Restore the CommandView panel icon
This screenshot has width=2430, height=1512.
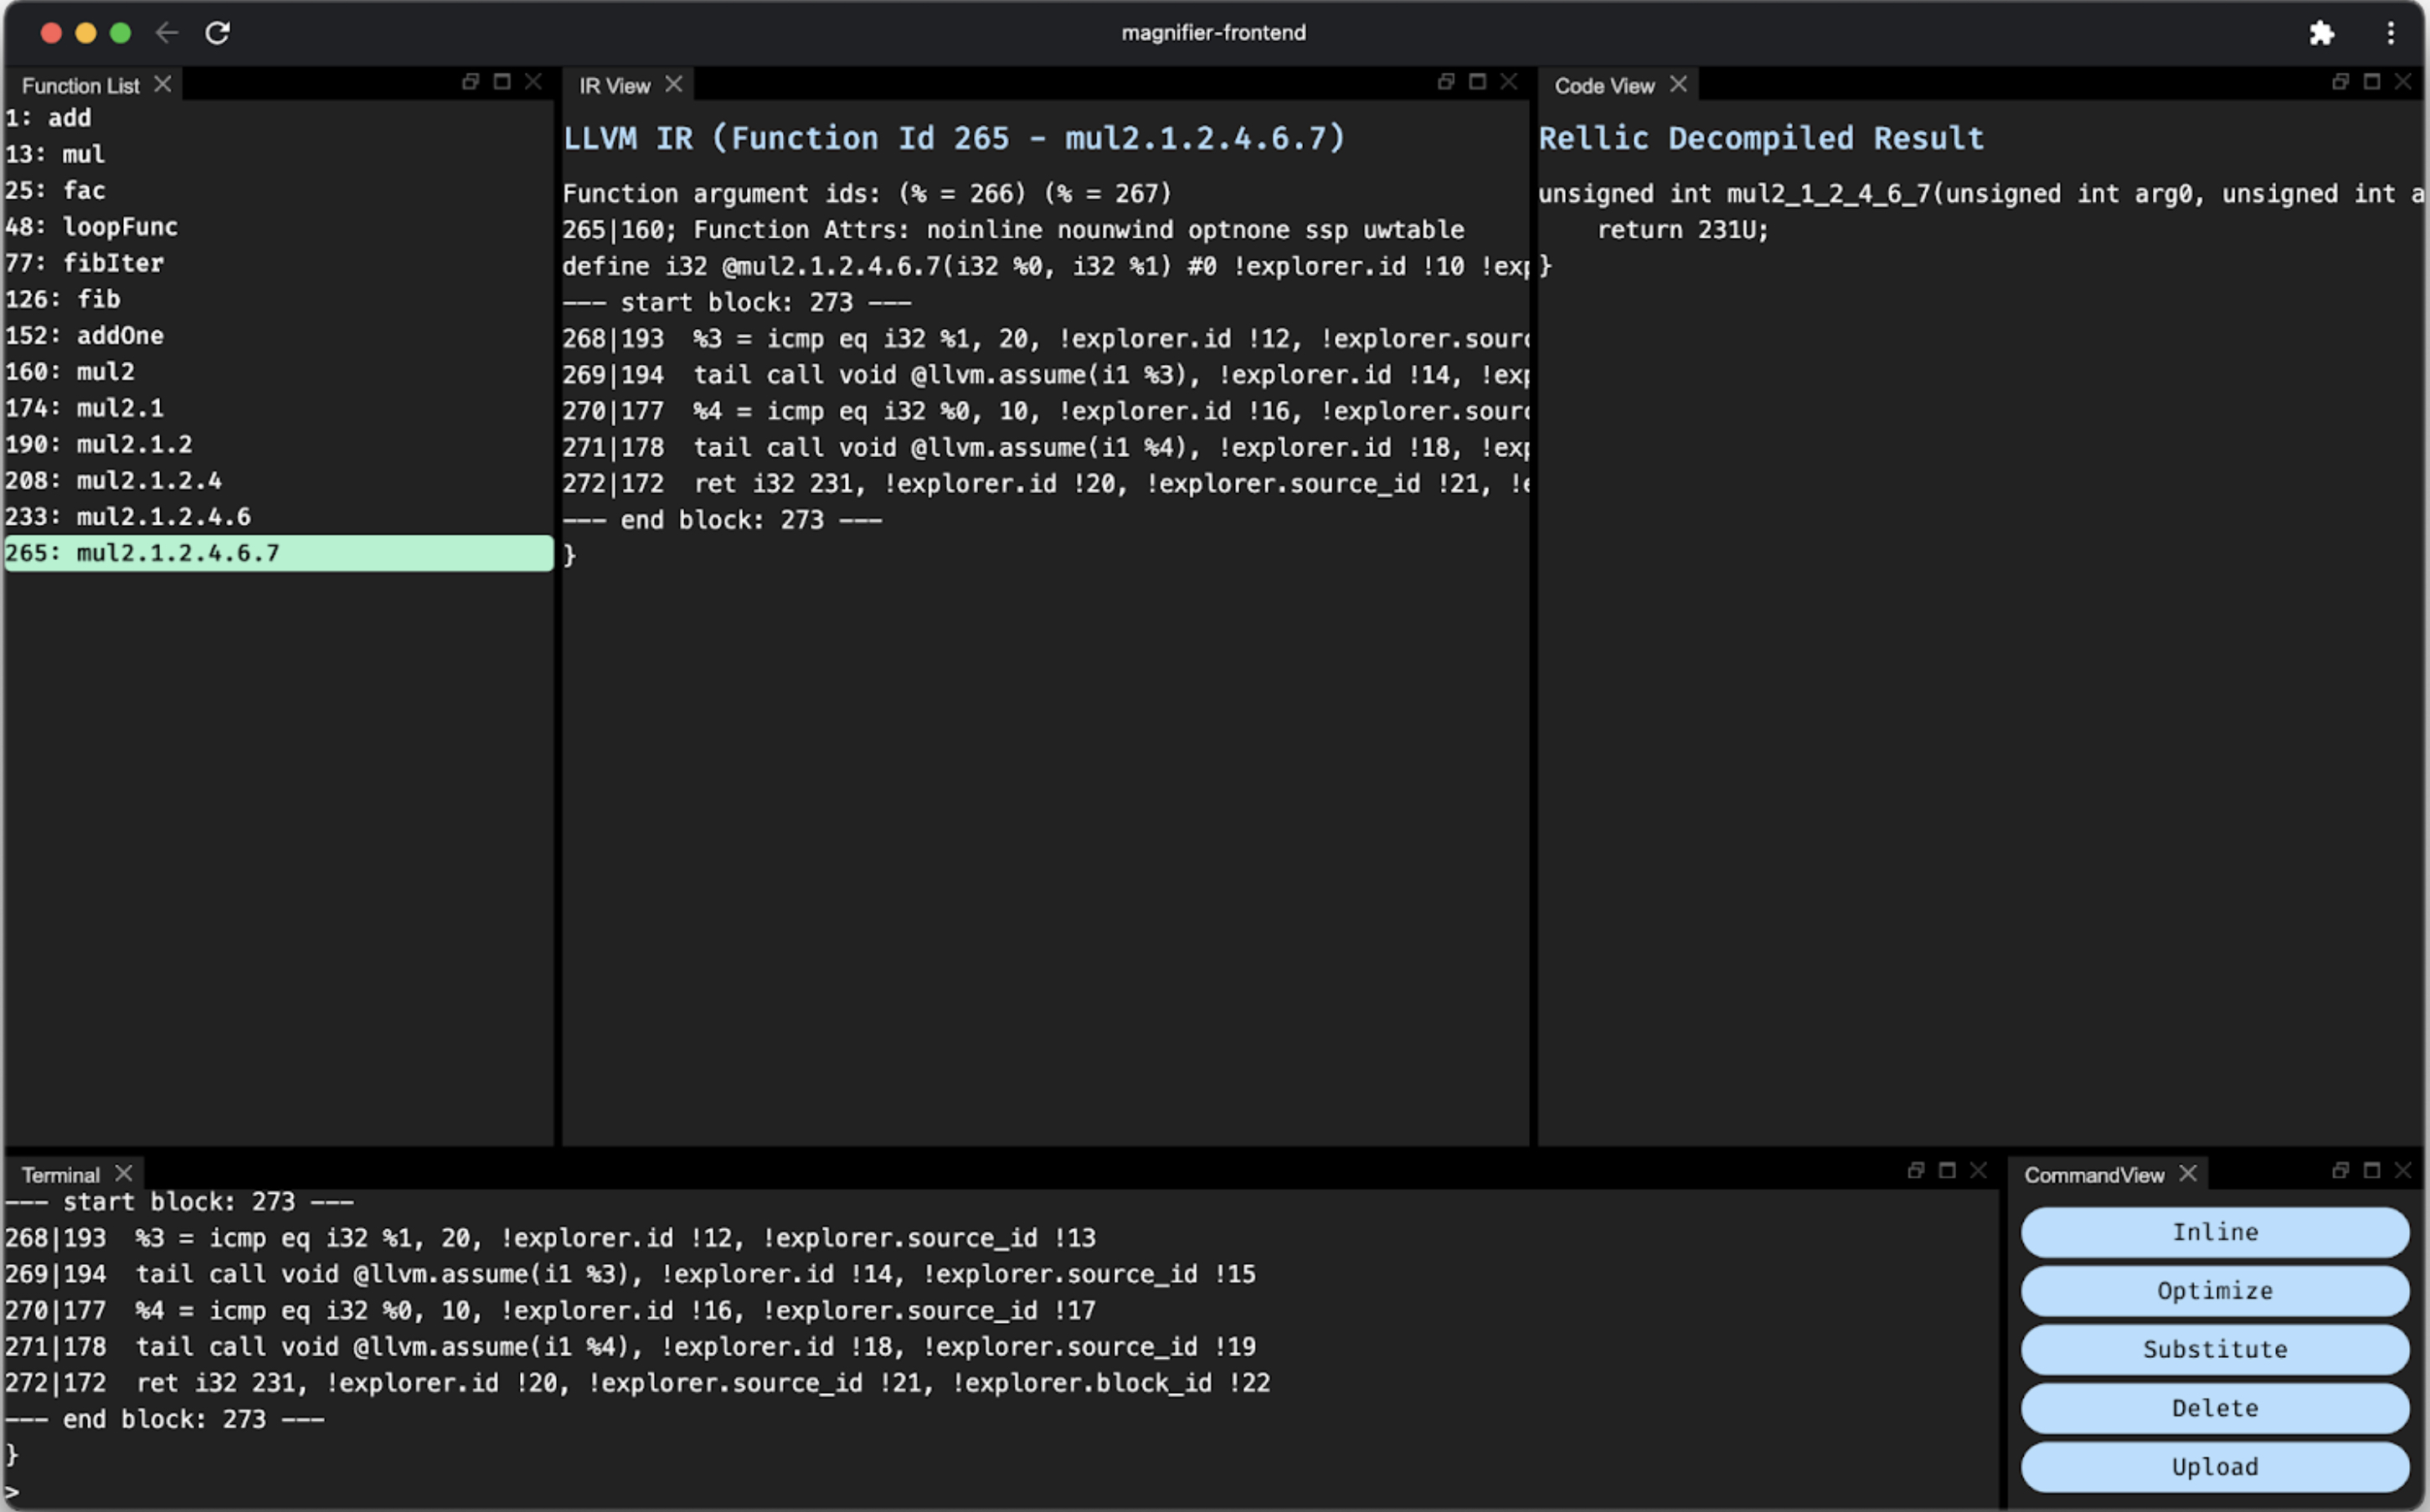click(x=2340, y=1171)
